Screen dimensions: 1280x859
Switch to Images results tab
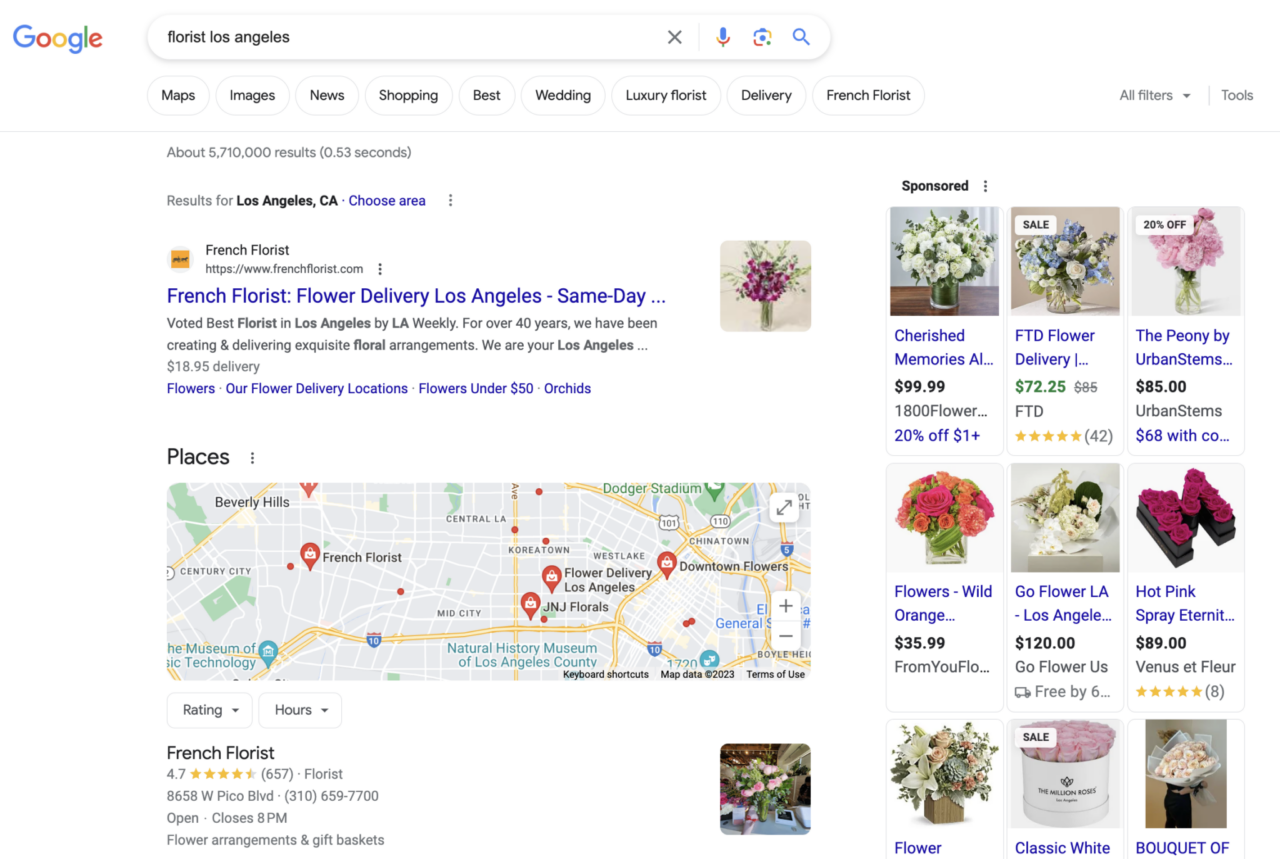252,95
